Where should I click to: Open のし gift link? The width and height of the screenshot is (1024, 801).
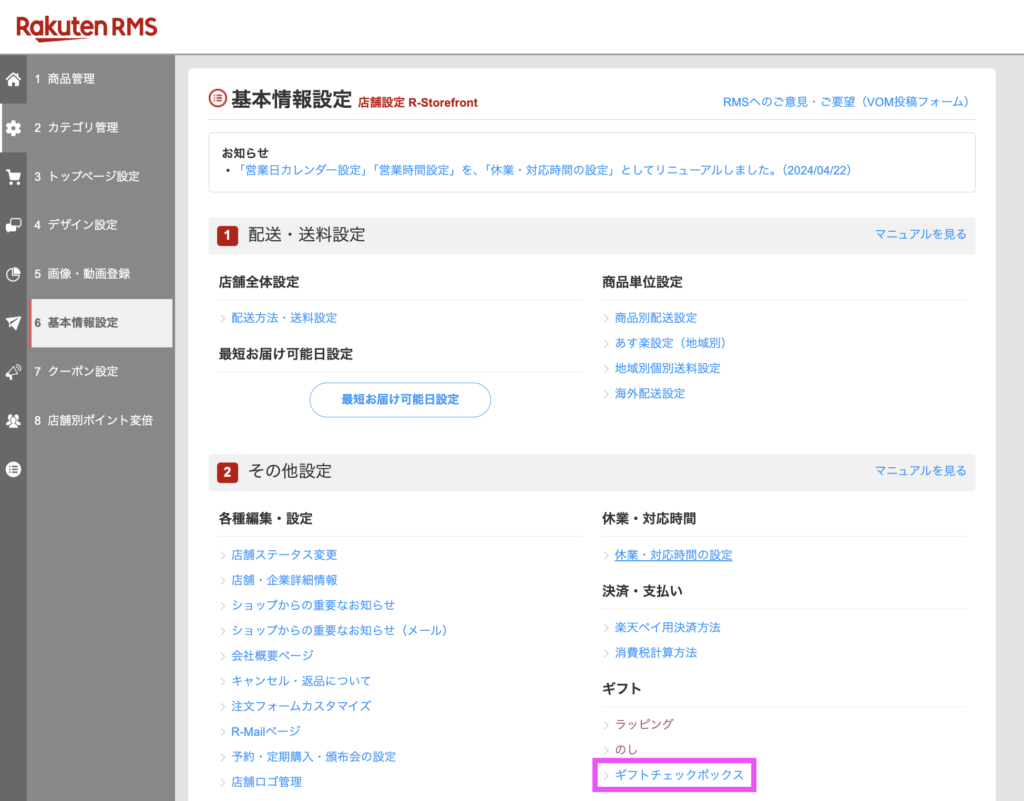(x=626, y=750)
